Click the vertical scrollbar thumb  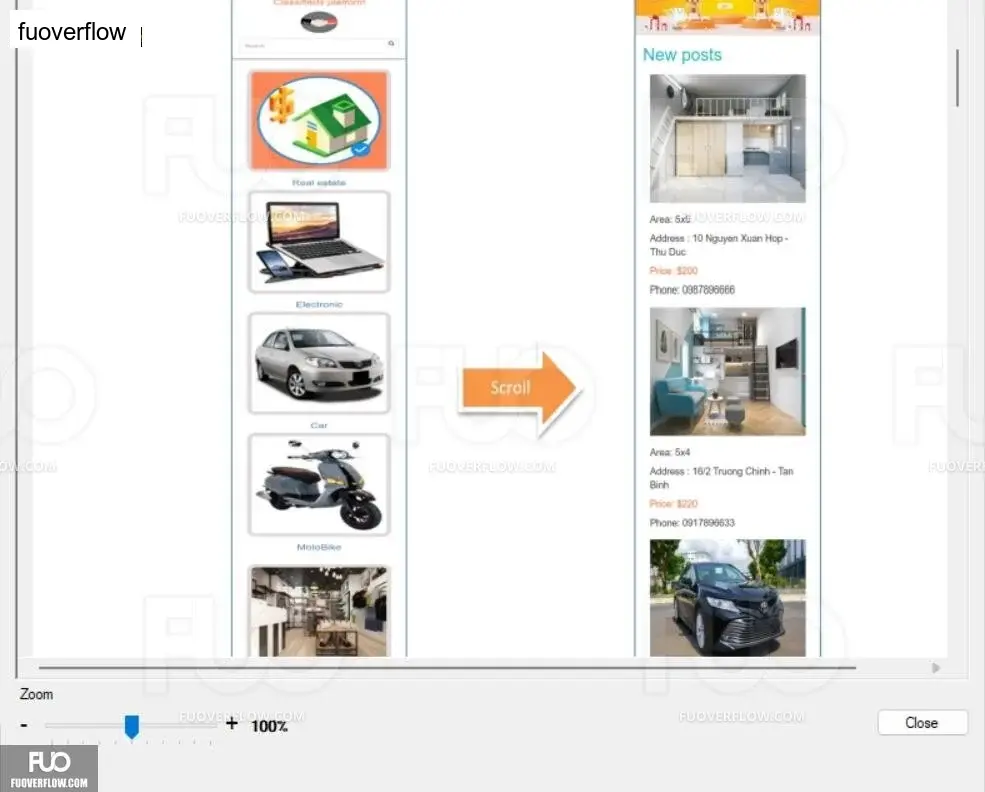tap(957, 78)
